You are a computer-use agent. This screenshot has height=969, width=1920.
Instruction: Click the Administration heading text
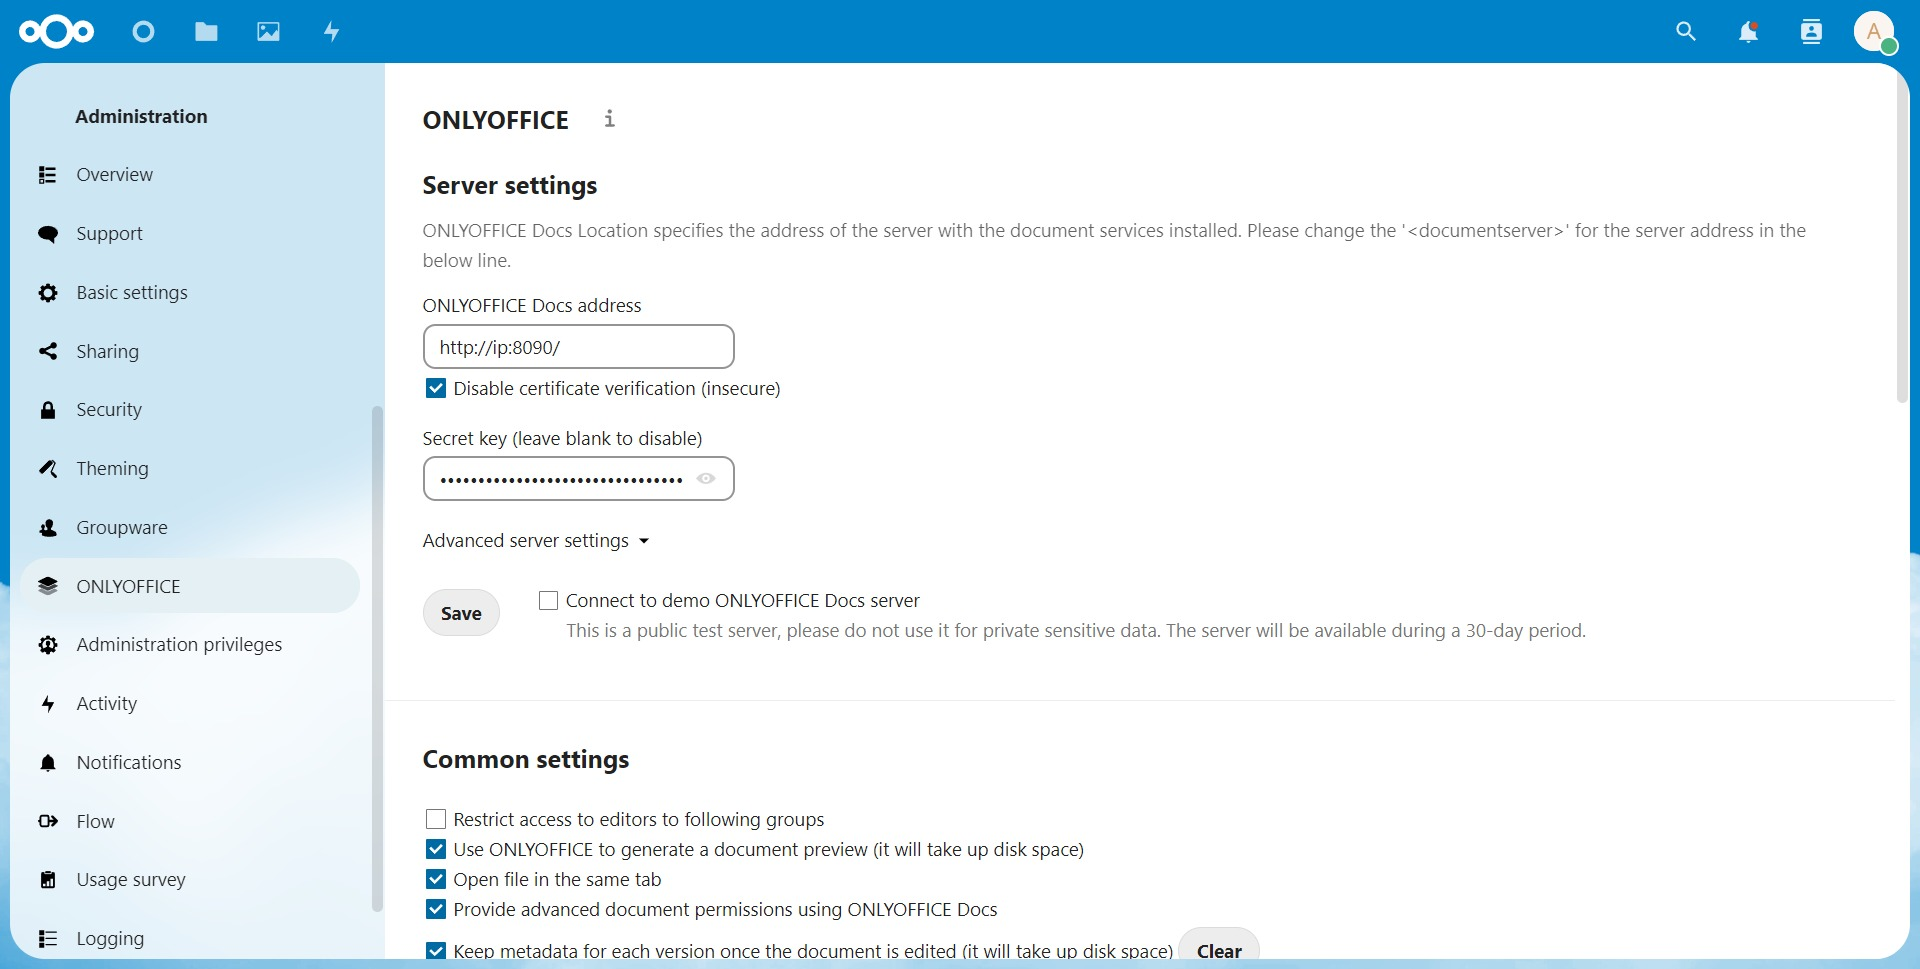tap(141, 117)
